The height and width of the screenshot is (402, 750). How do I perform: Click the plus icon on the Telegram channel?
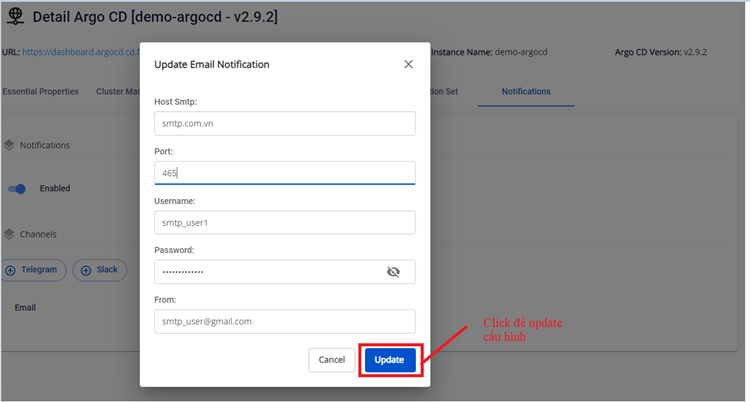pos(11,270)
